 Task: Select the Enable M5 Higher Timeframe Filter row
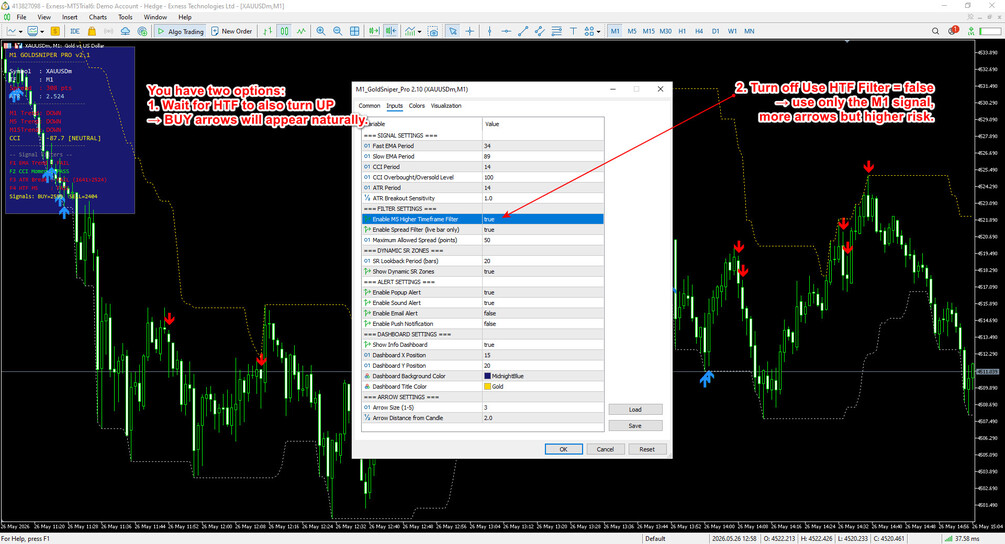pos(483,219)
